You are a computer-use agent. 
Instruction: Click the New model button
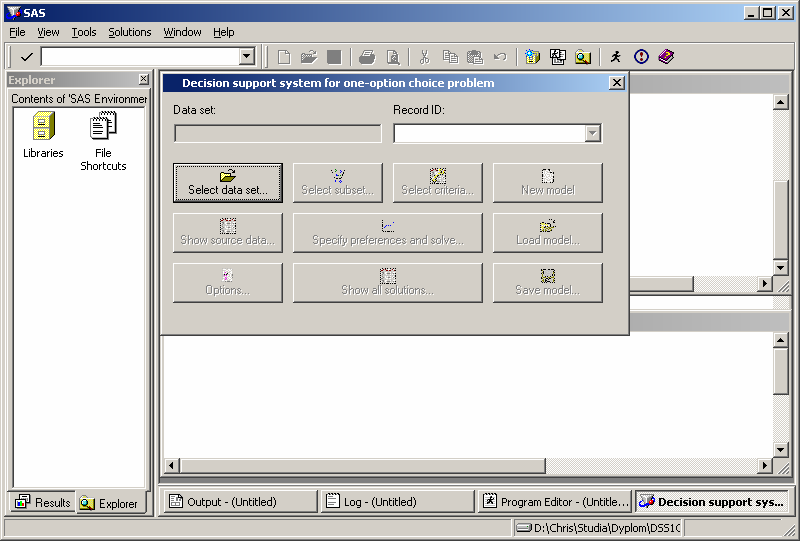tap(548, 183)
